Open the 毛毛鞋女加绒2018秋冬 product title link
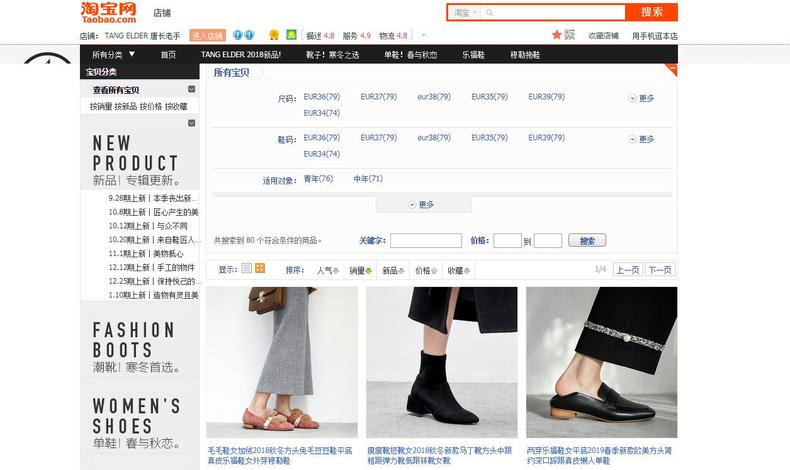 click(280, 455)
